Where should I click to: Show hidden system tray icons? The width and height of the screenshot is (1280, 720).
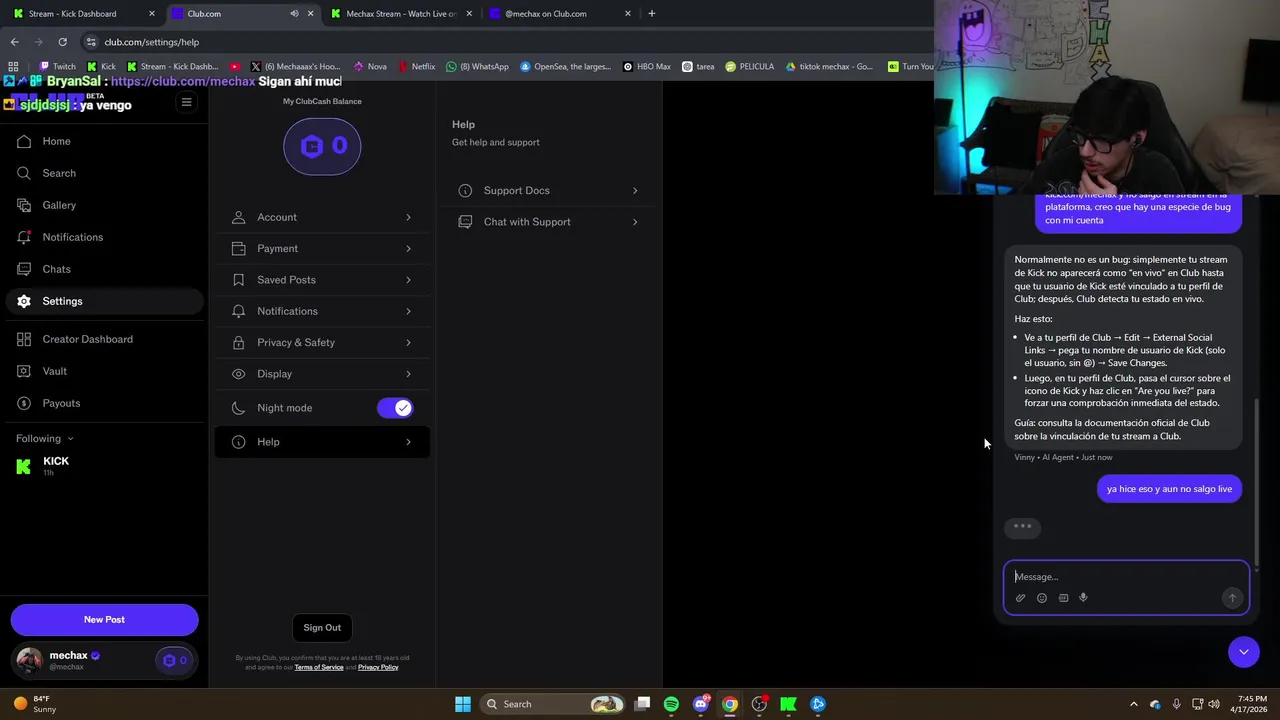tap(1133, 704)
